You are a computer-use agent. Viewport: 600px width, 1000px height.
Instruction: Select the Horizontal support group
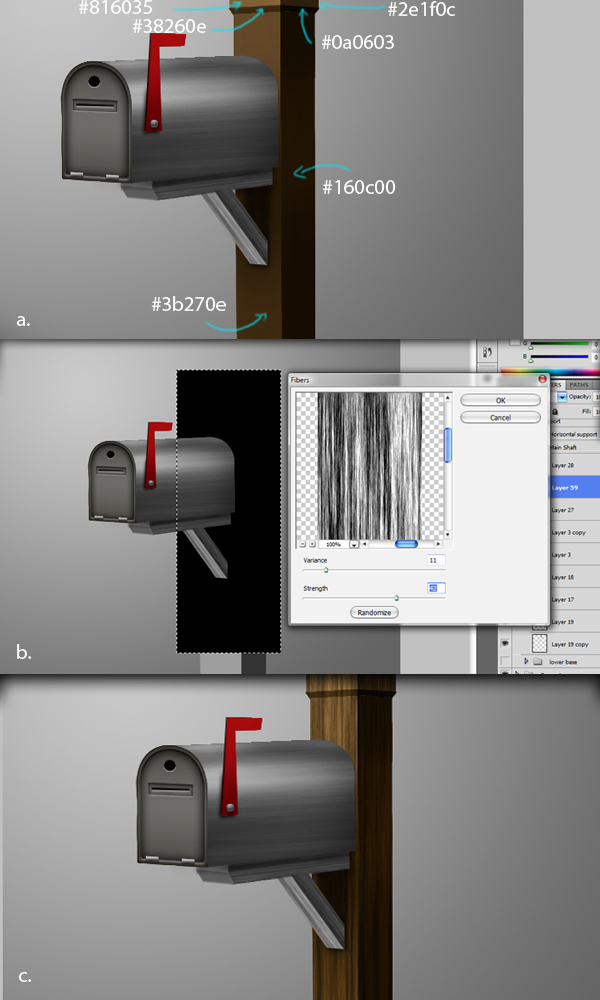574,434
